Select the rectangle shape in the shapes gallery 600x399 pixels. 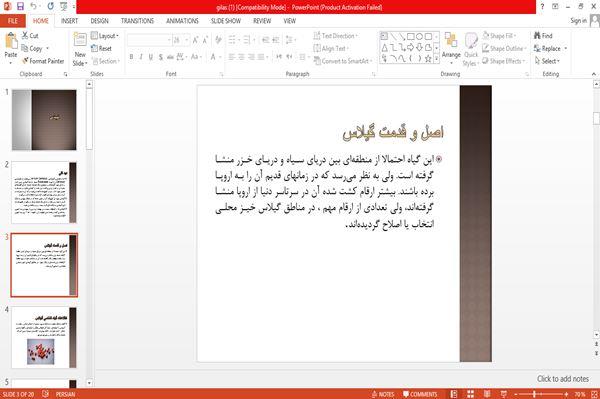411,37
